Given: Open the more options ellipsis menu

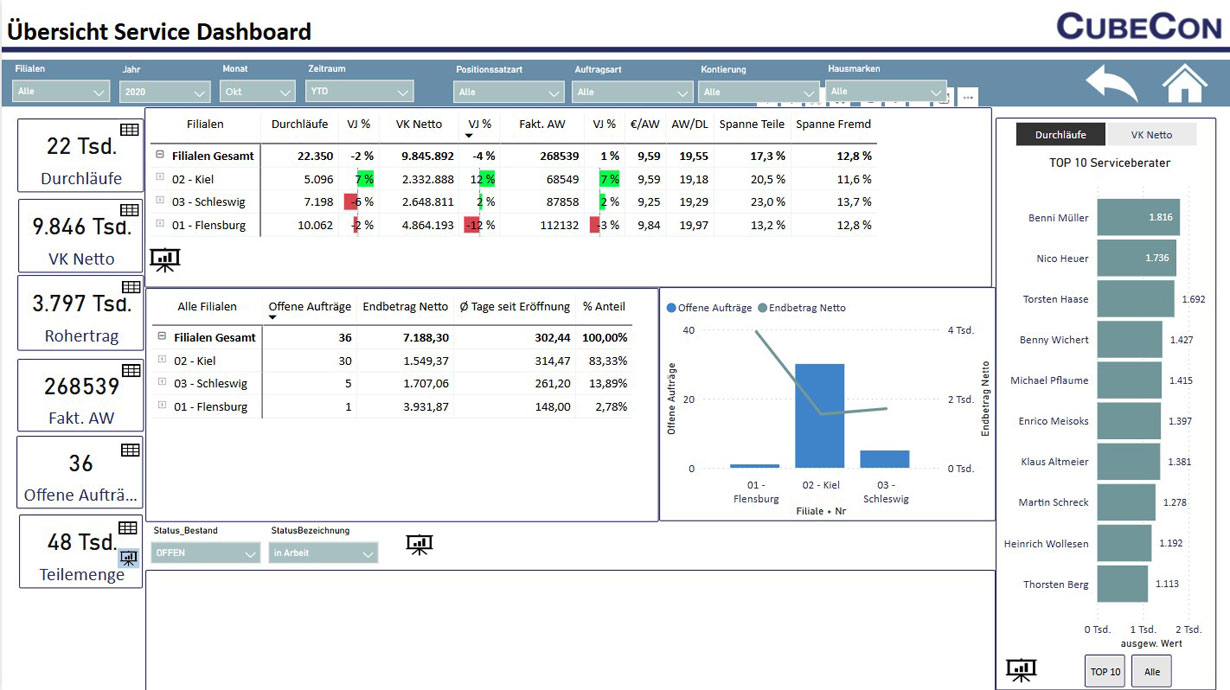Looking at the screenshot, I should 968,98.
